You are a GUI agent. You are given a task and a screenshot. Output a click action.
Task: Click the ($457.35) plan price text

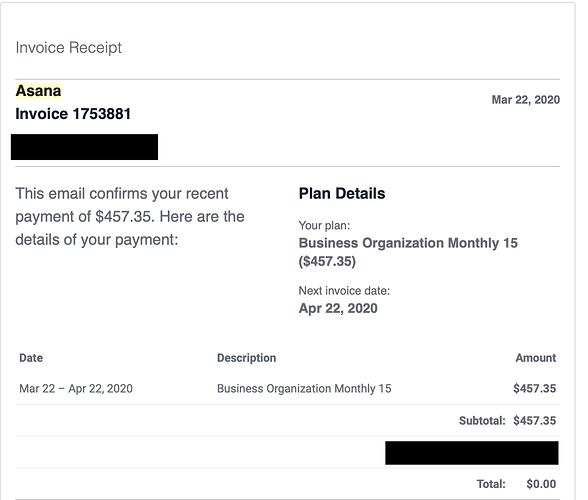[x=327, y=261]
